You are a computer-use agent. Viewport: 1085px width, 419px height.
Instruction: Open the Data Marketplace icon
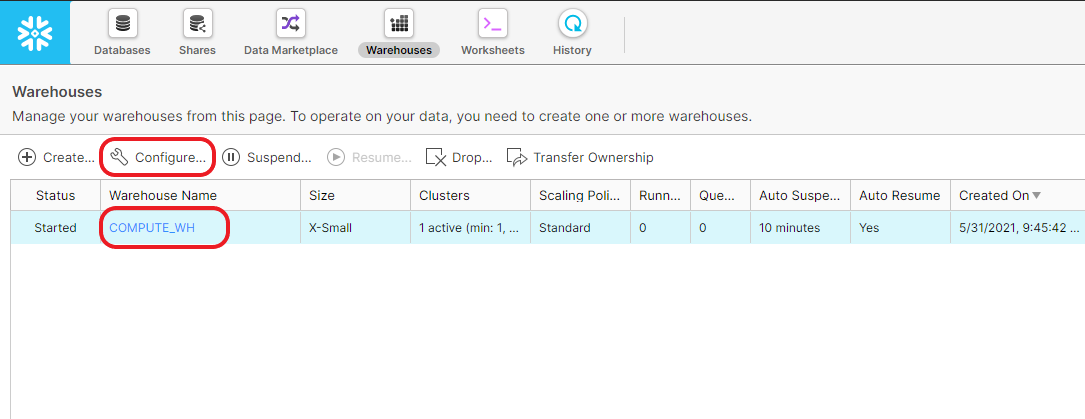pos(290,24)
